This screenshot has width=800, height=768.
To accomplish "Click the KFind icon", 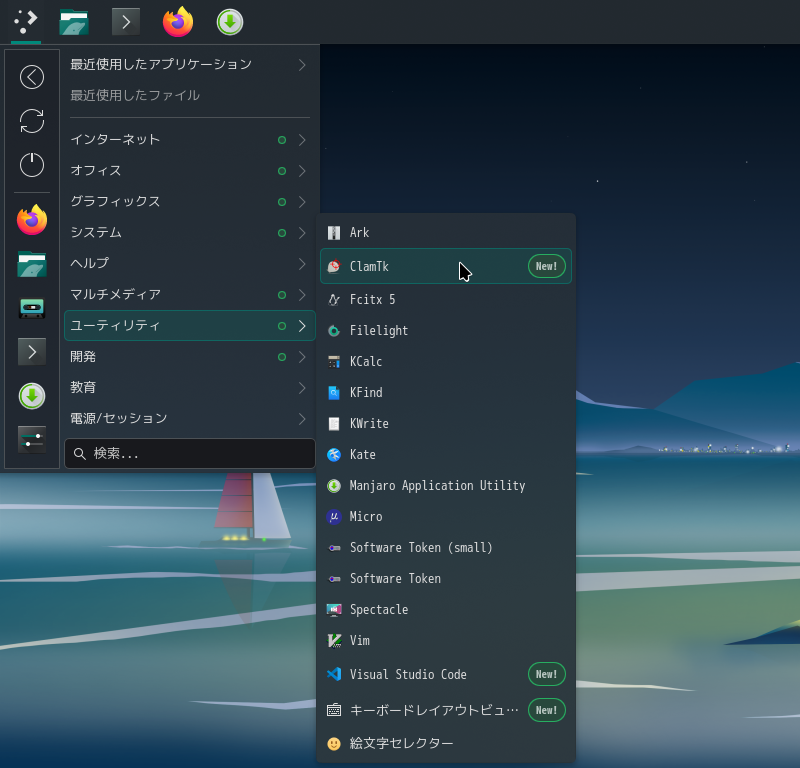I will point(334,392).
